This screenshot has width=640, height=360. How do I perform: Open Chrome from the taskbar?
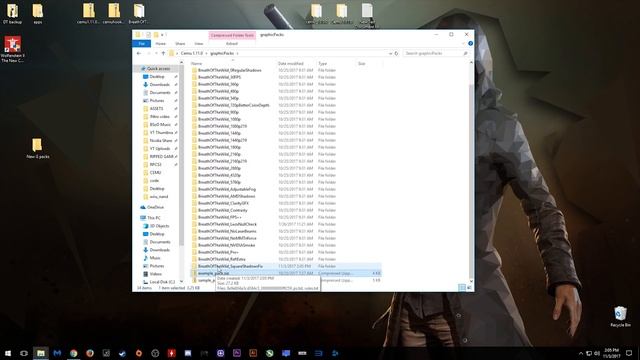pyautogui.click(x=73, y=353)
